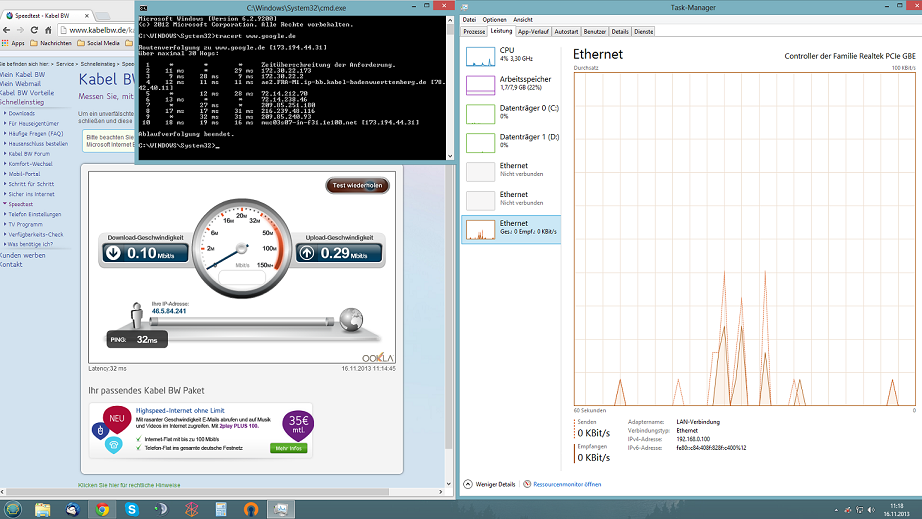
Task: Expand Downloads in the sidebar
Action: [x=21, y=113]
